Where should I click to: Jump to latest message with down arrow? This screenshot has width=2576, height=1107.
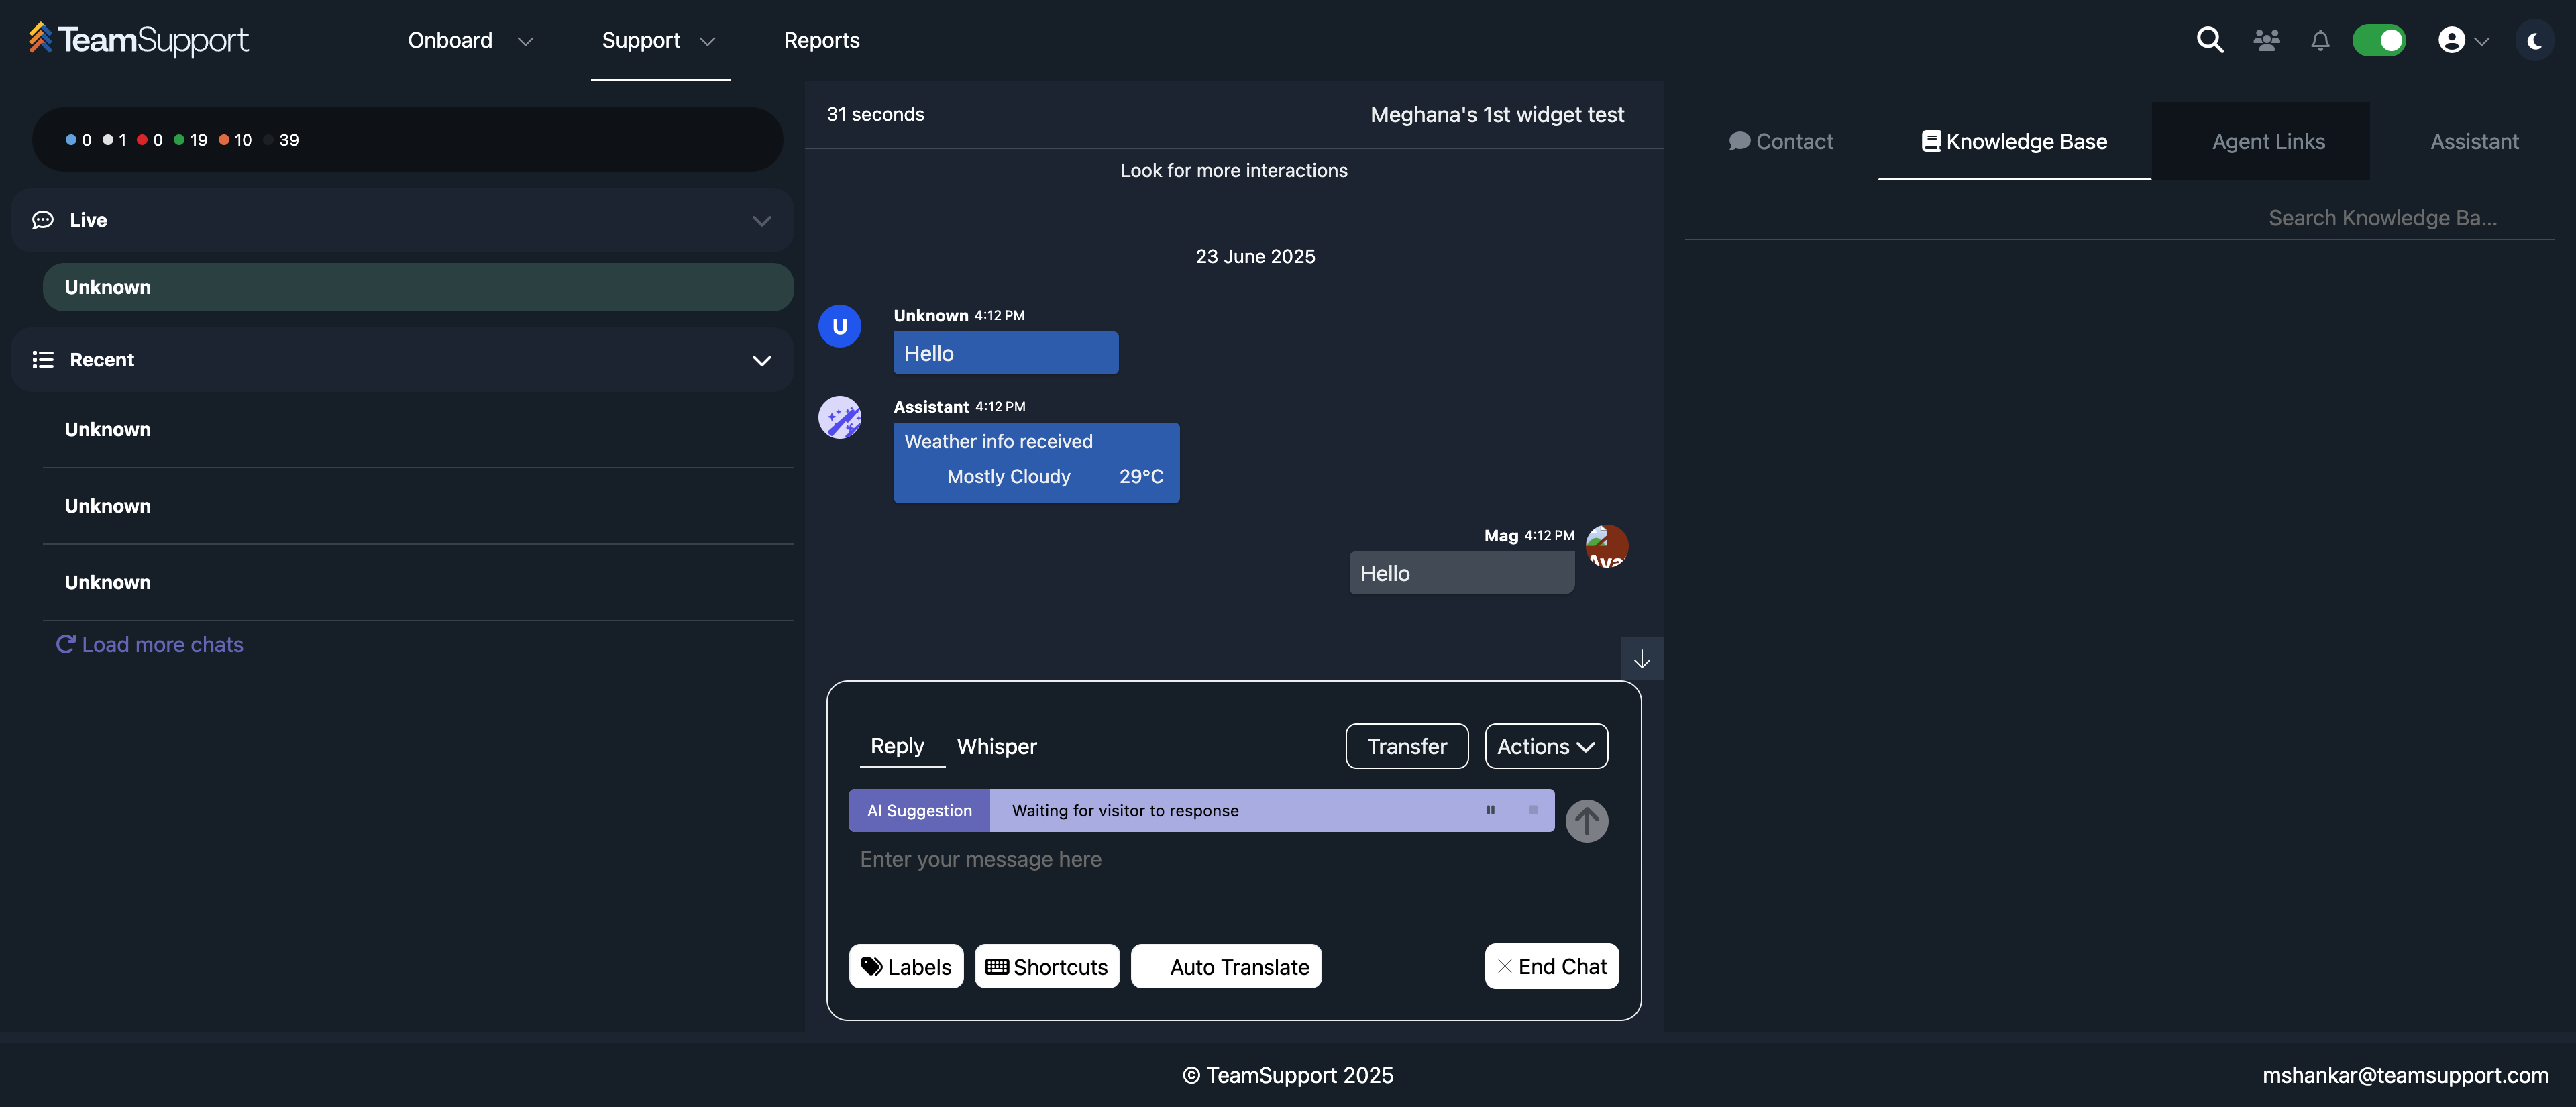(x=1641, y=659)
